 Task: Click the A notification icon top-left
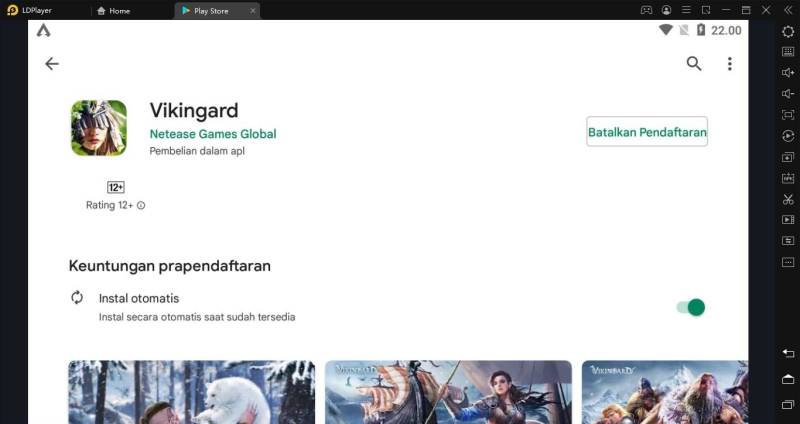43,31
